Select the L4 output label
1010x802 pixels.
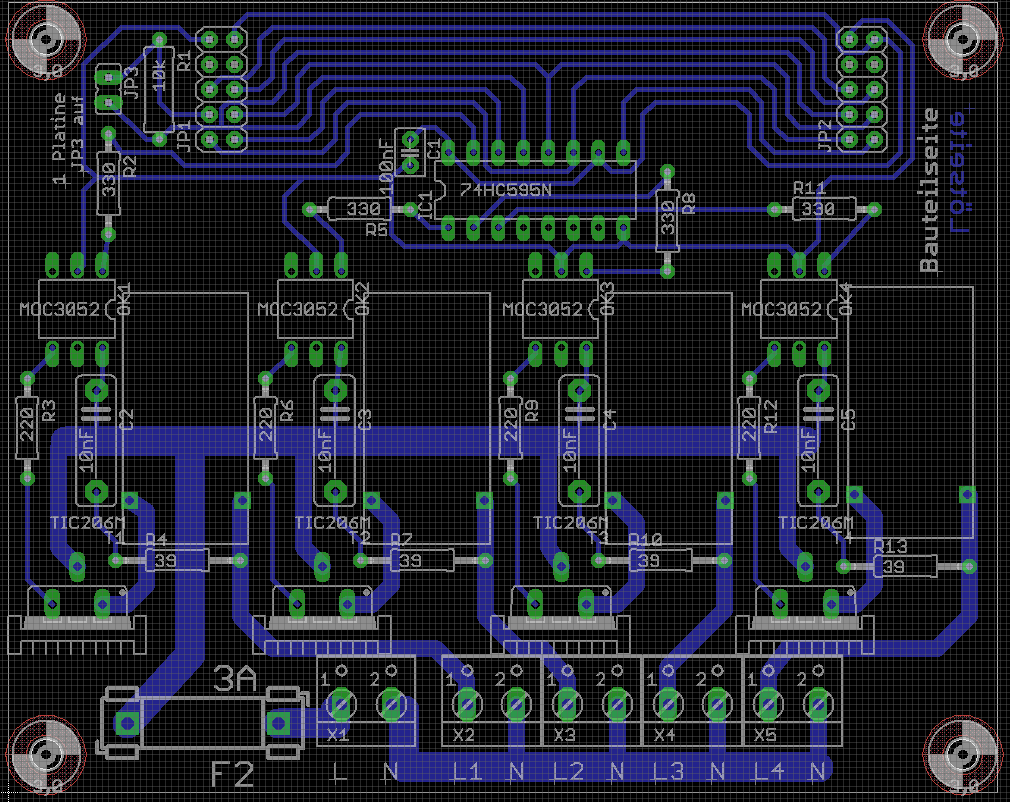(x=768, y=771)
